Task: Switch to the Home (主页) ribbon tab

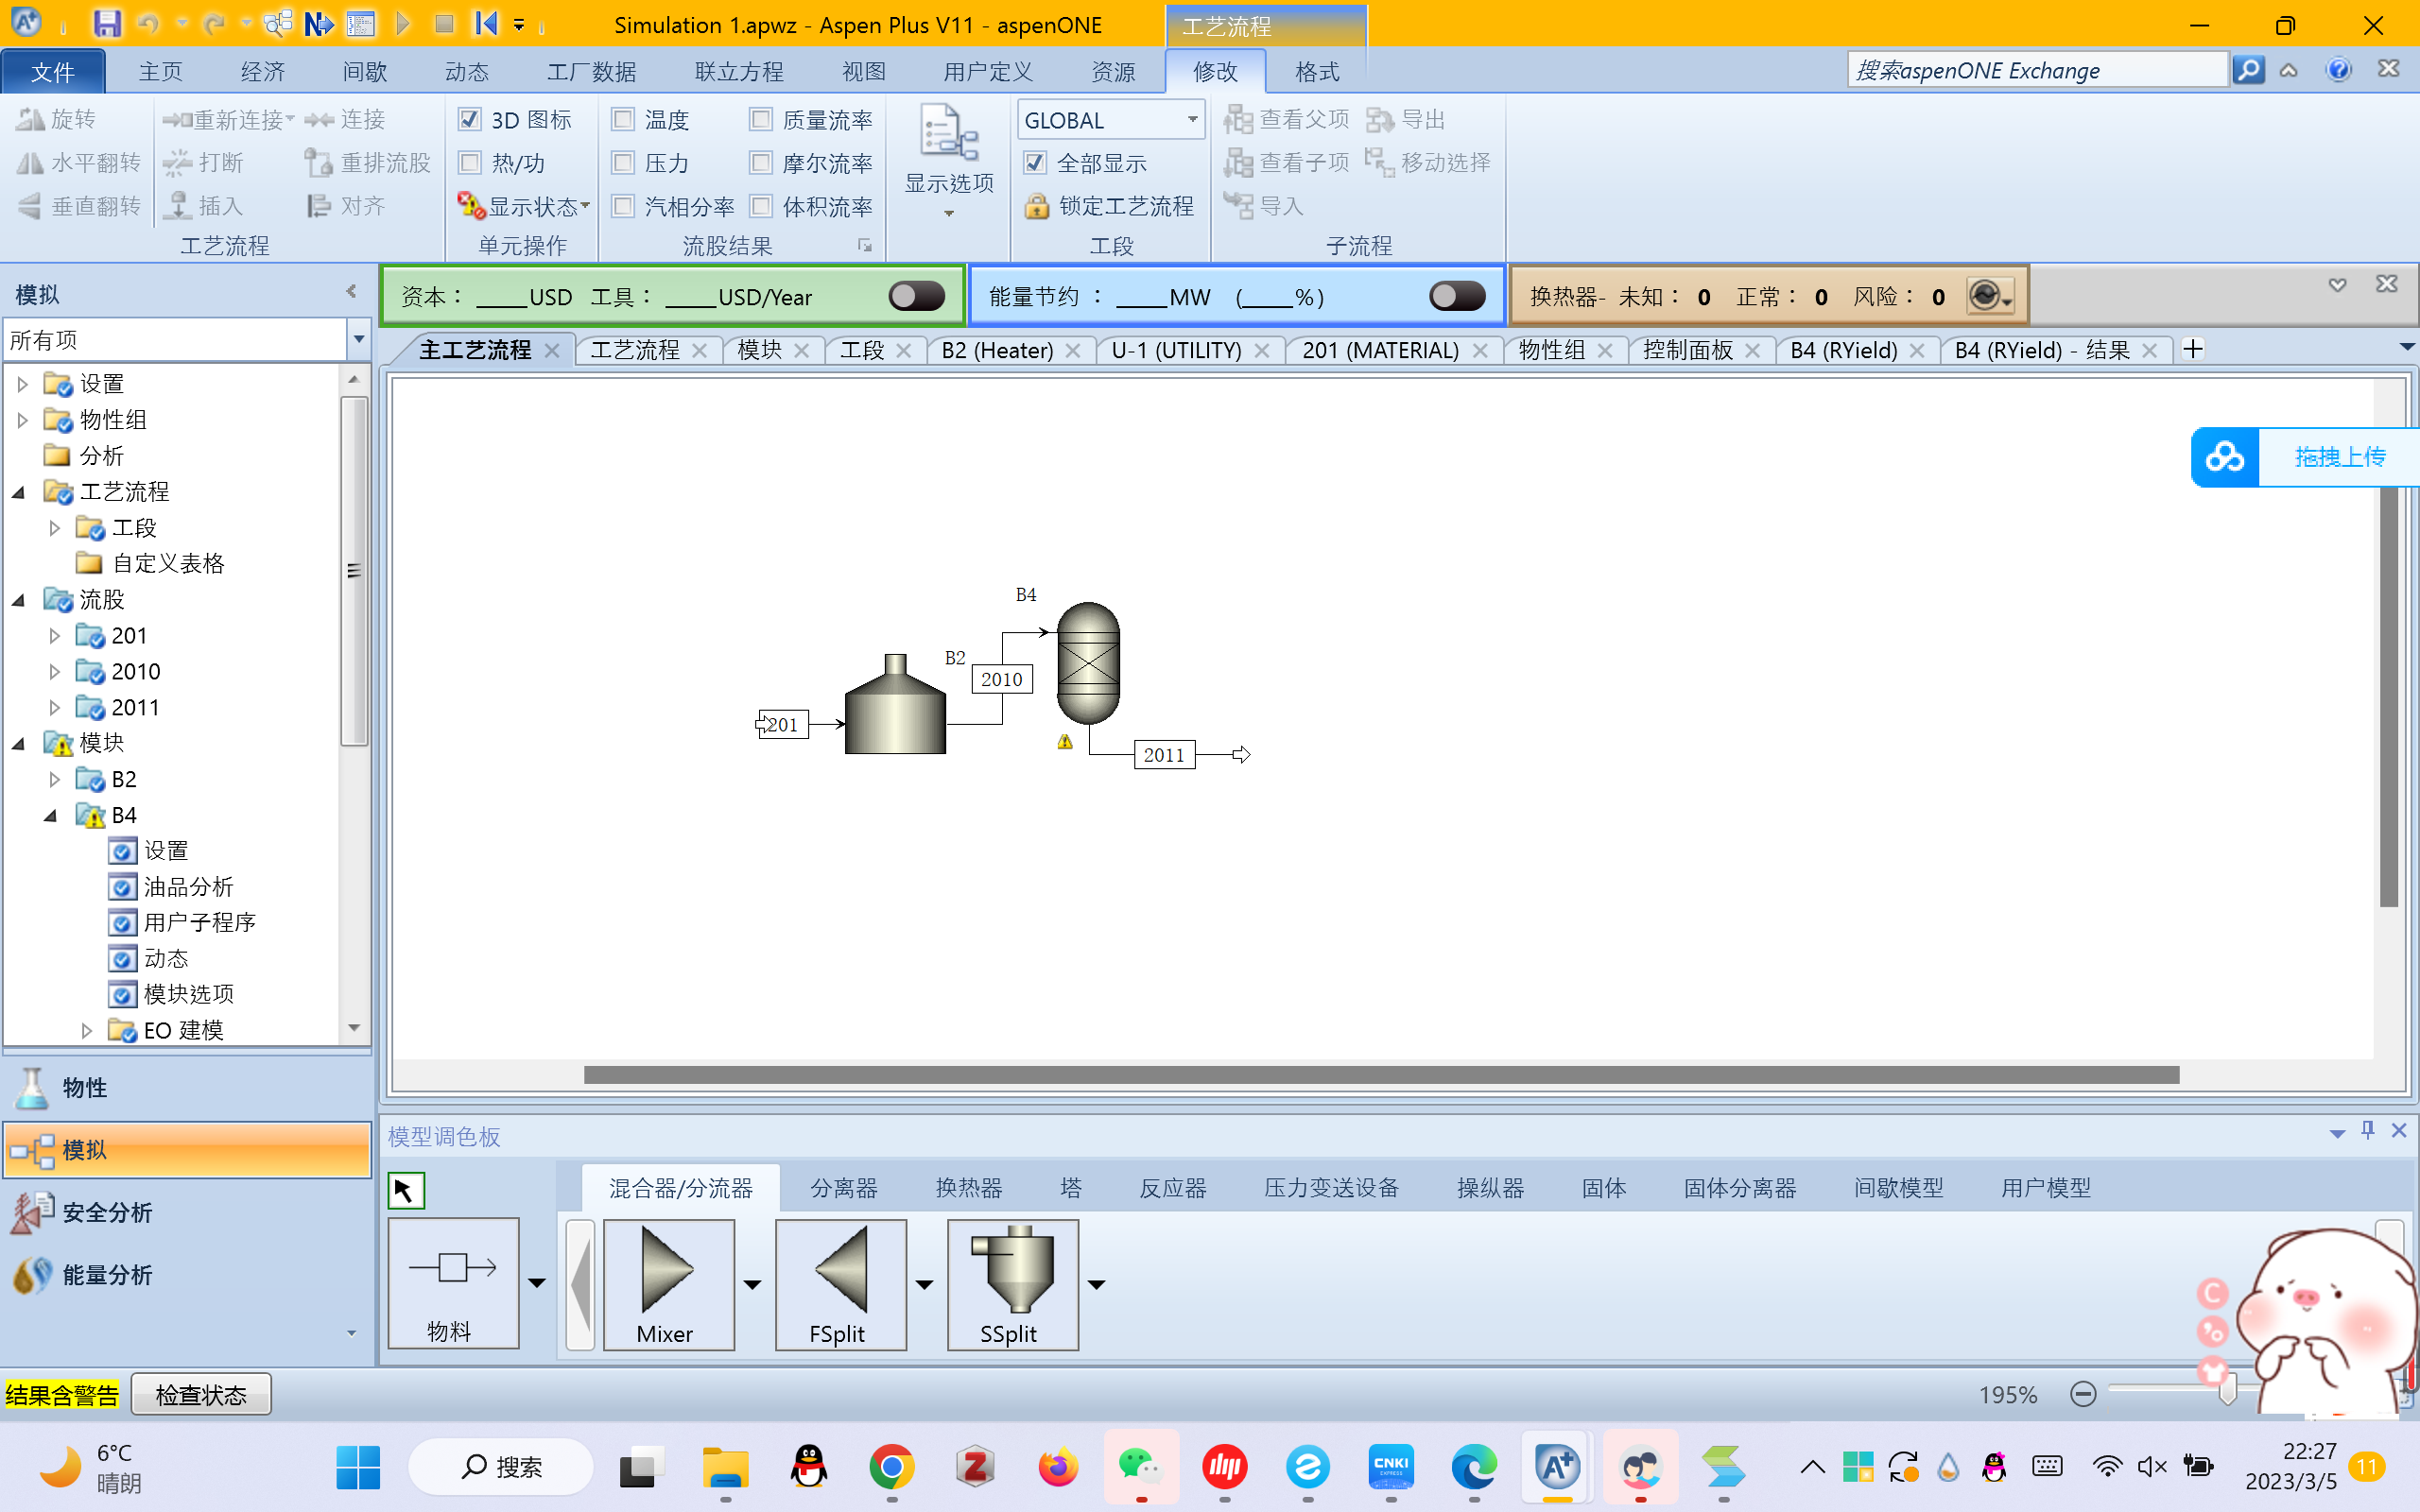Action: [160, 71]
